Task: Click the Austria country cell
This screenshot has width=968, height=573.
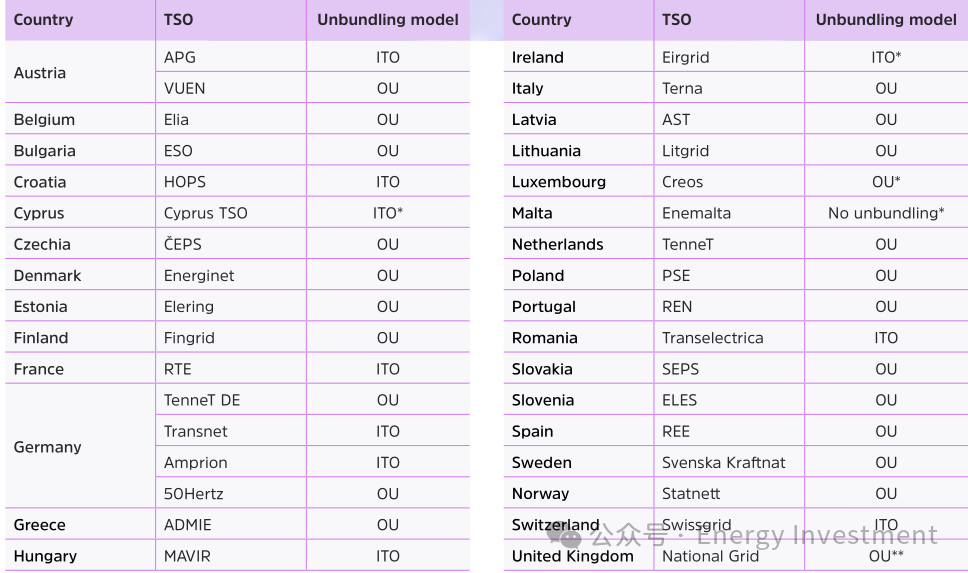Action: coord(40,73)
